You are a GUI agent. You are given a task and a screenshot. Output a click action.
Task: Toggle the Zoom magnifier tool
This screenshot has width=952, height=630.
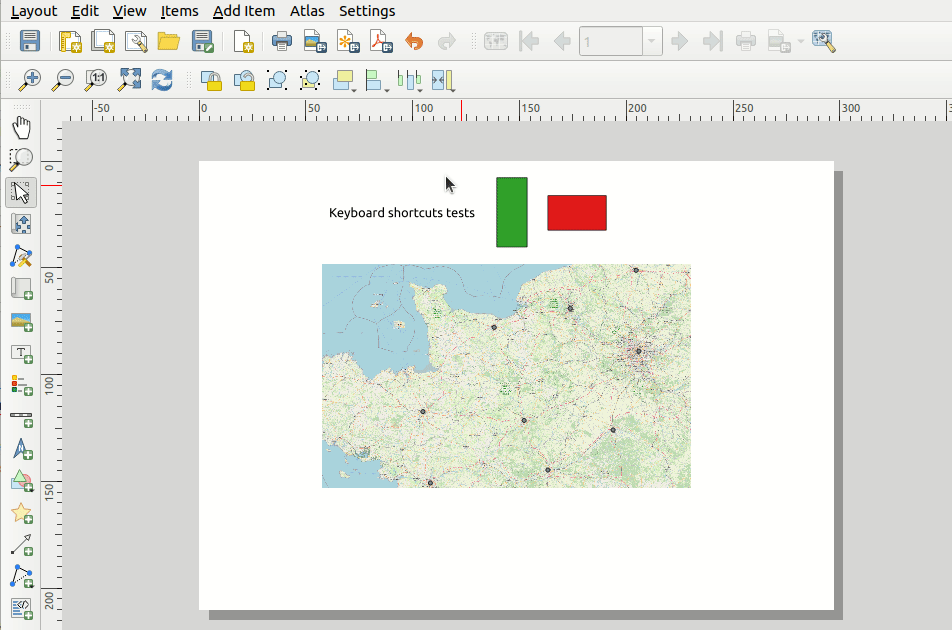21,159
